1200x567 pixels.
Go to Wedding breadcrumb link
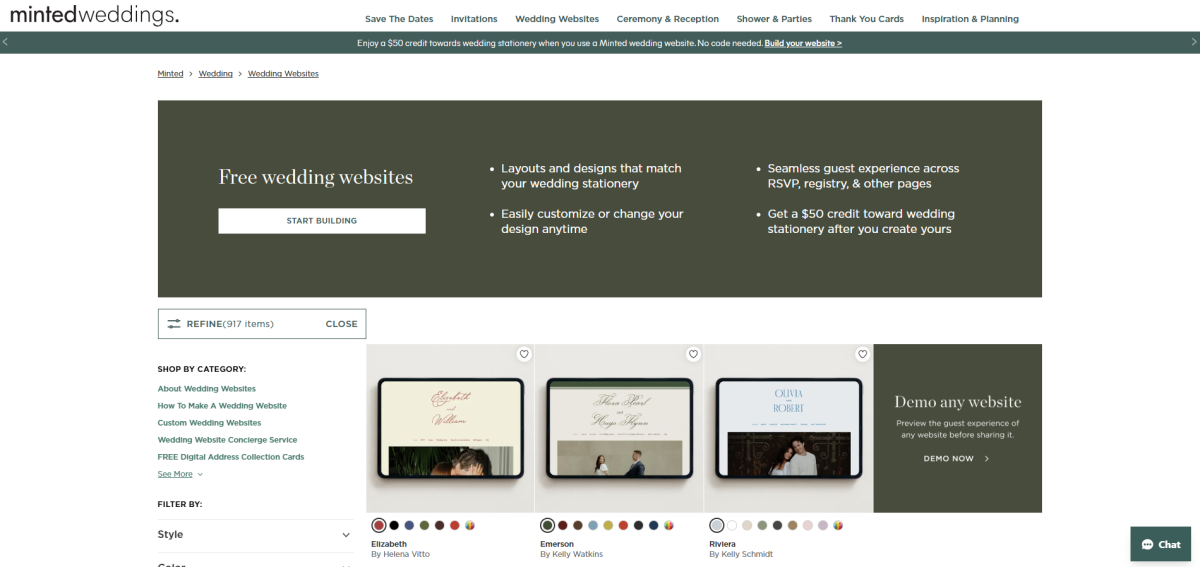click(x=215, y=74)
